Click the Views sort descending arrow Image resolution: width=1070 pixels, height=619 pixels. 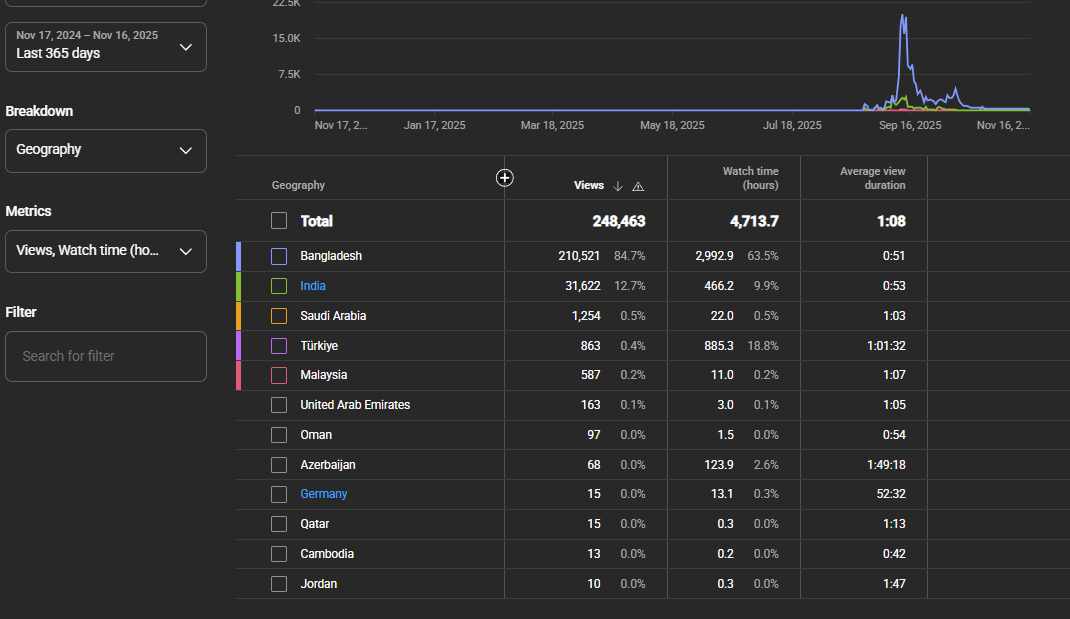(x=618, y=186)
